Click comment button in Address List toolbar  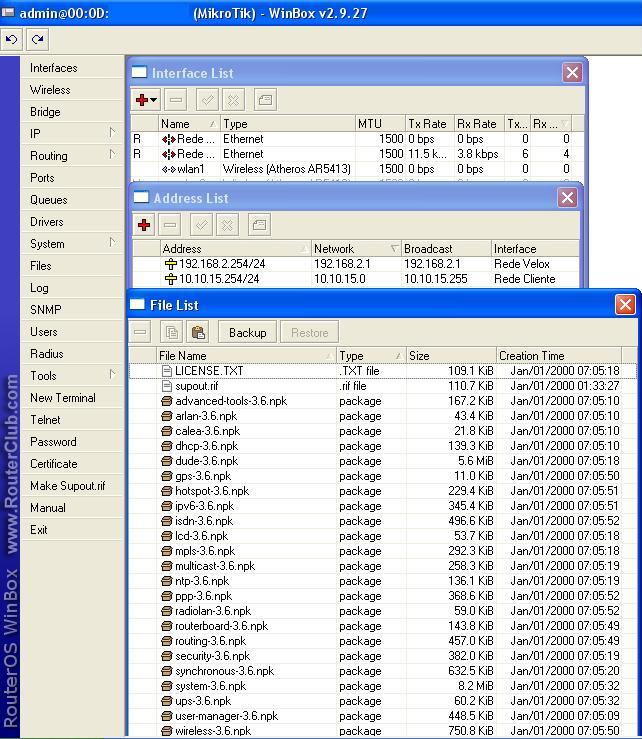259,225
